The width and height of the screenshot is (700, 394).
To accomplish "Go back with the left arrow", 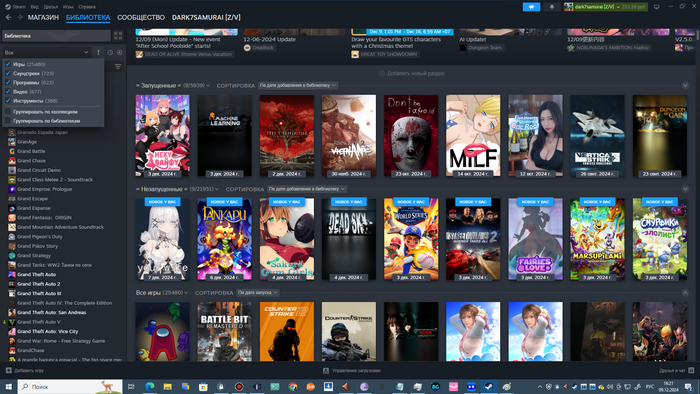I will tap(8, 17).
